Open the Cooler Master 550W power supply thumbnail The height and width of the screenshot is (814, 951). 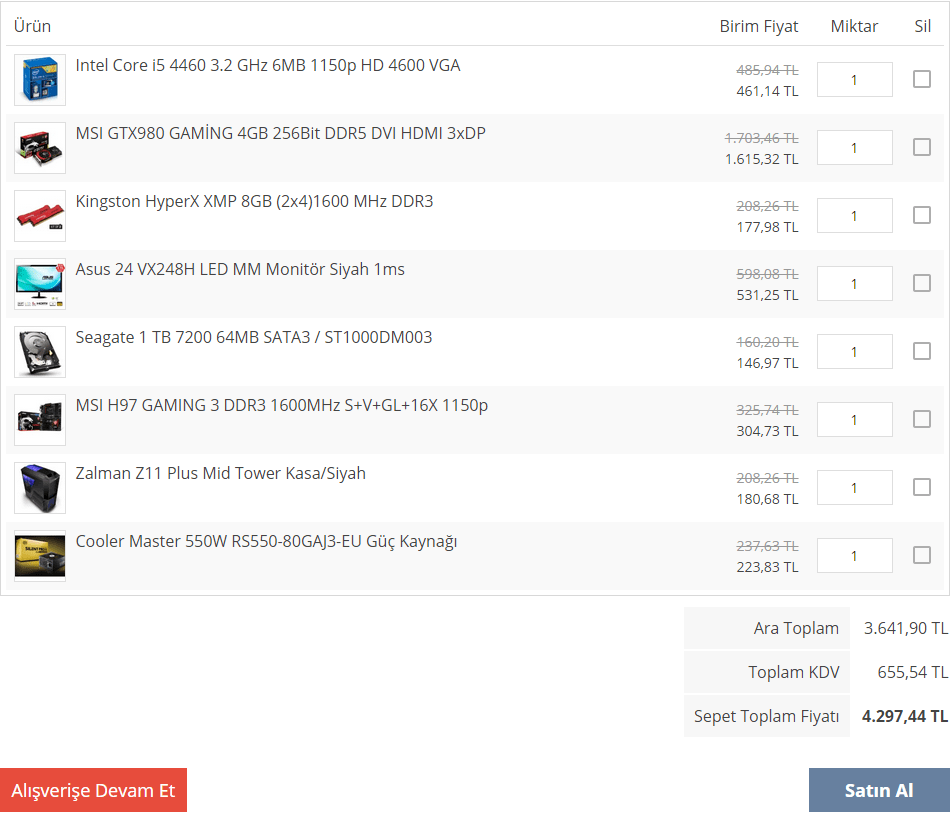40,556
